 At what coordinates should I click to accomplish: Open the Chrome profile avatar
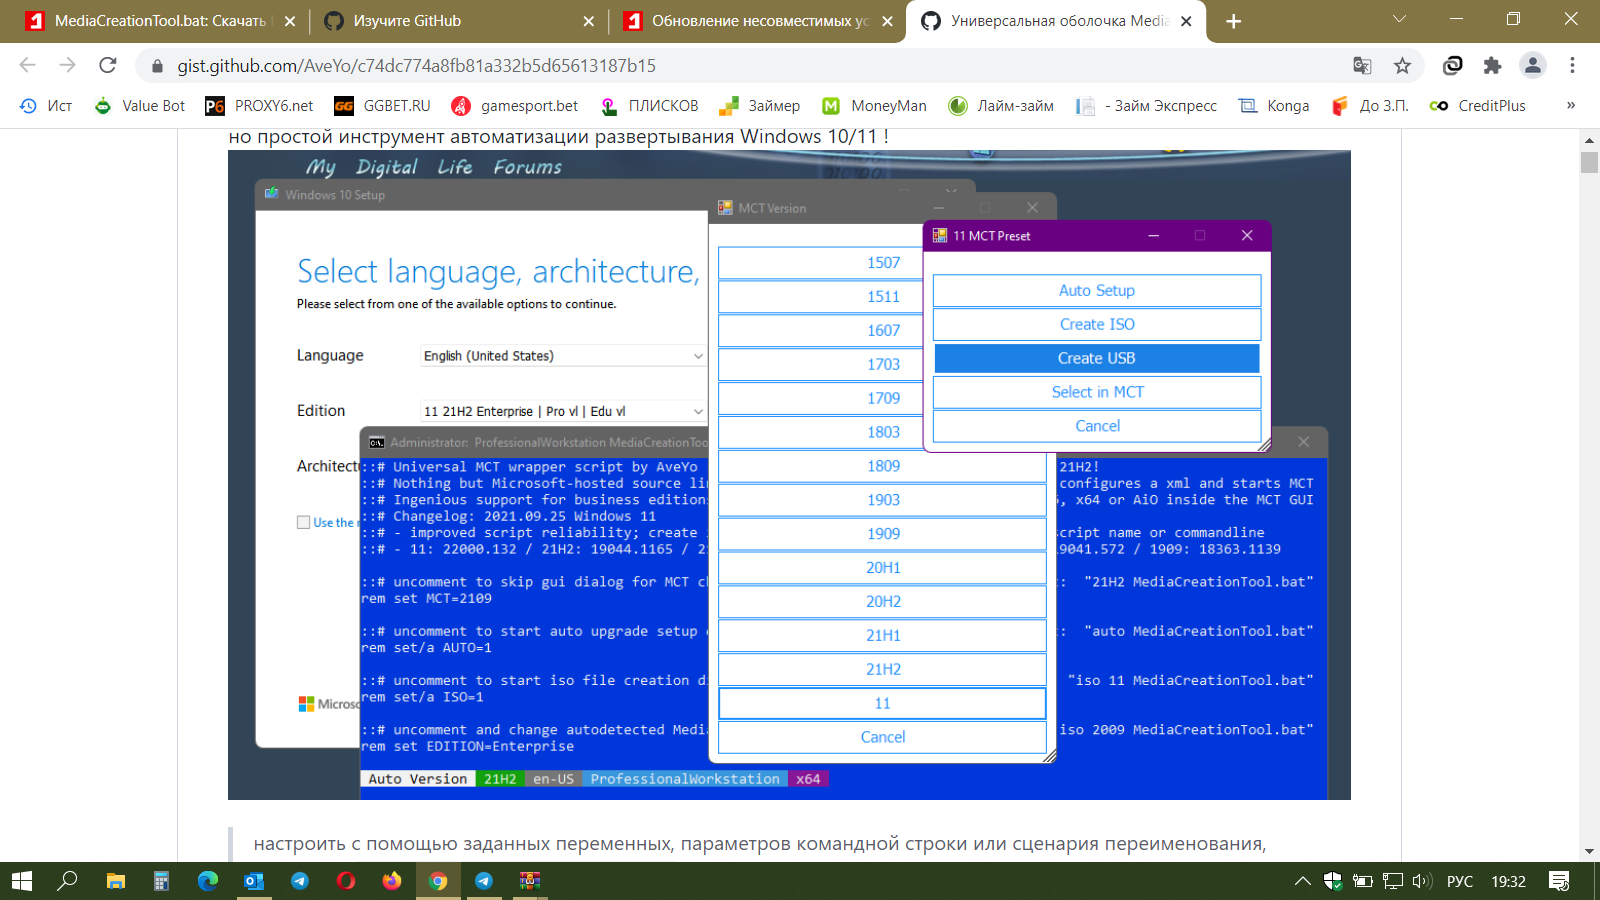point(1532,65)
